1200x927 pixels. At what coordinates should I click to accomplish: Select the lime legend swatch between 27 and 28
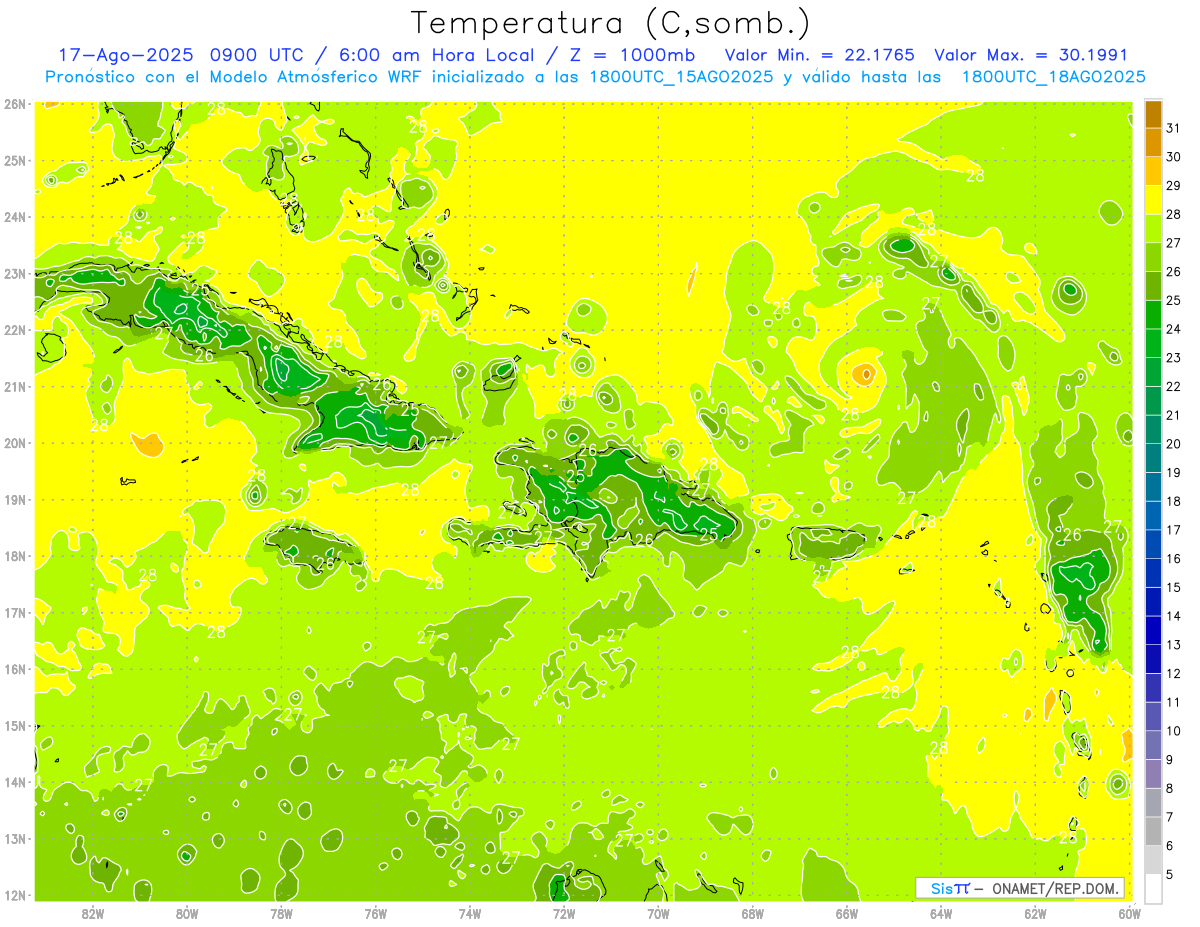[1153, 229]
